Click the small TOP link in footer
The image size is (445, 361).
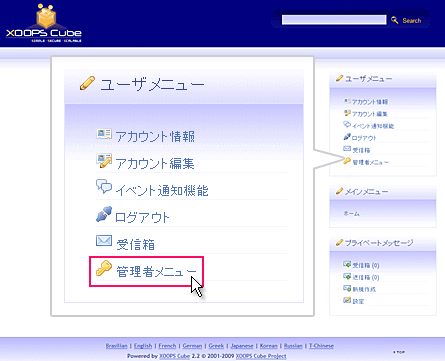tap(399, 352)
